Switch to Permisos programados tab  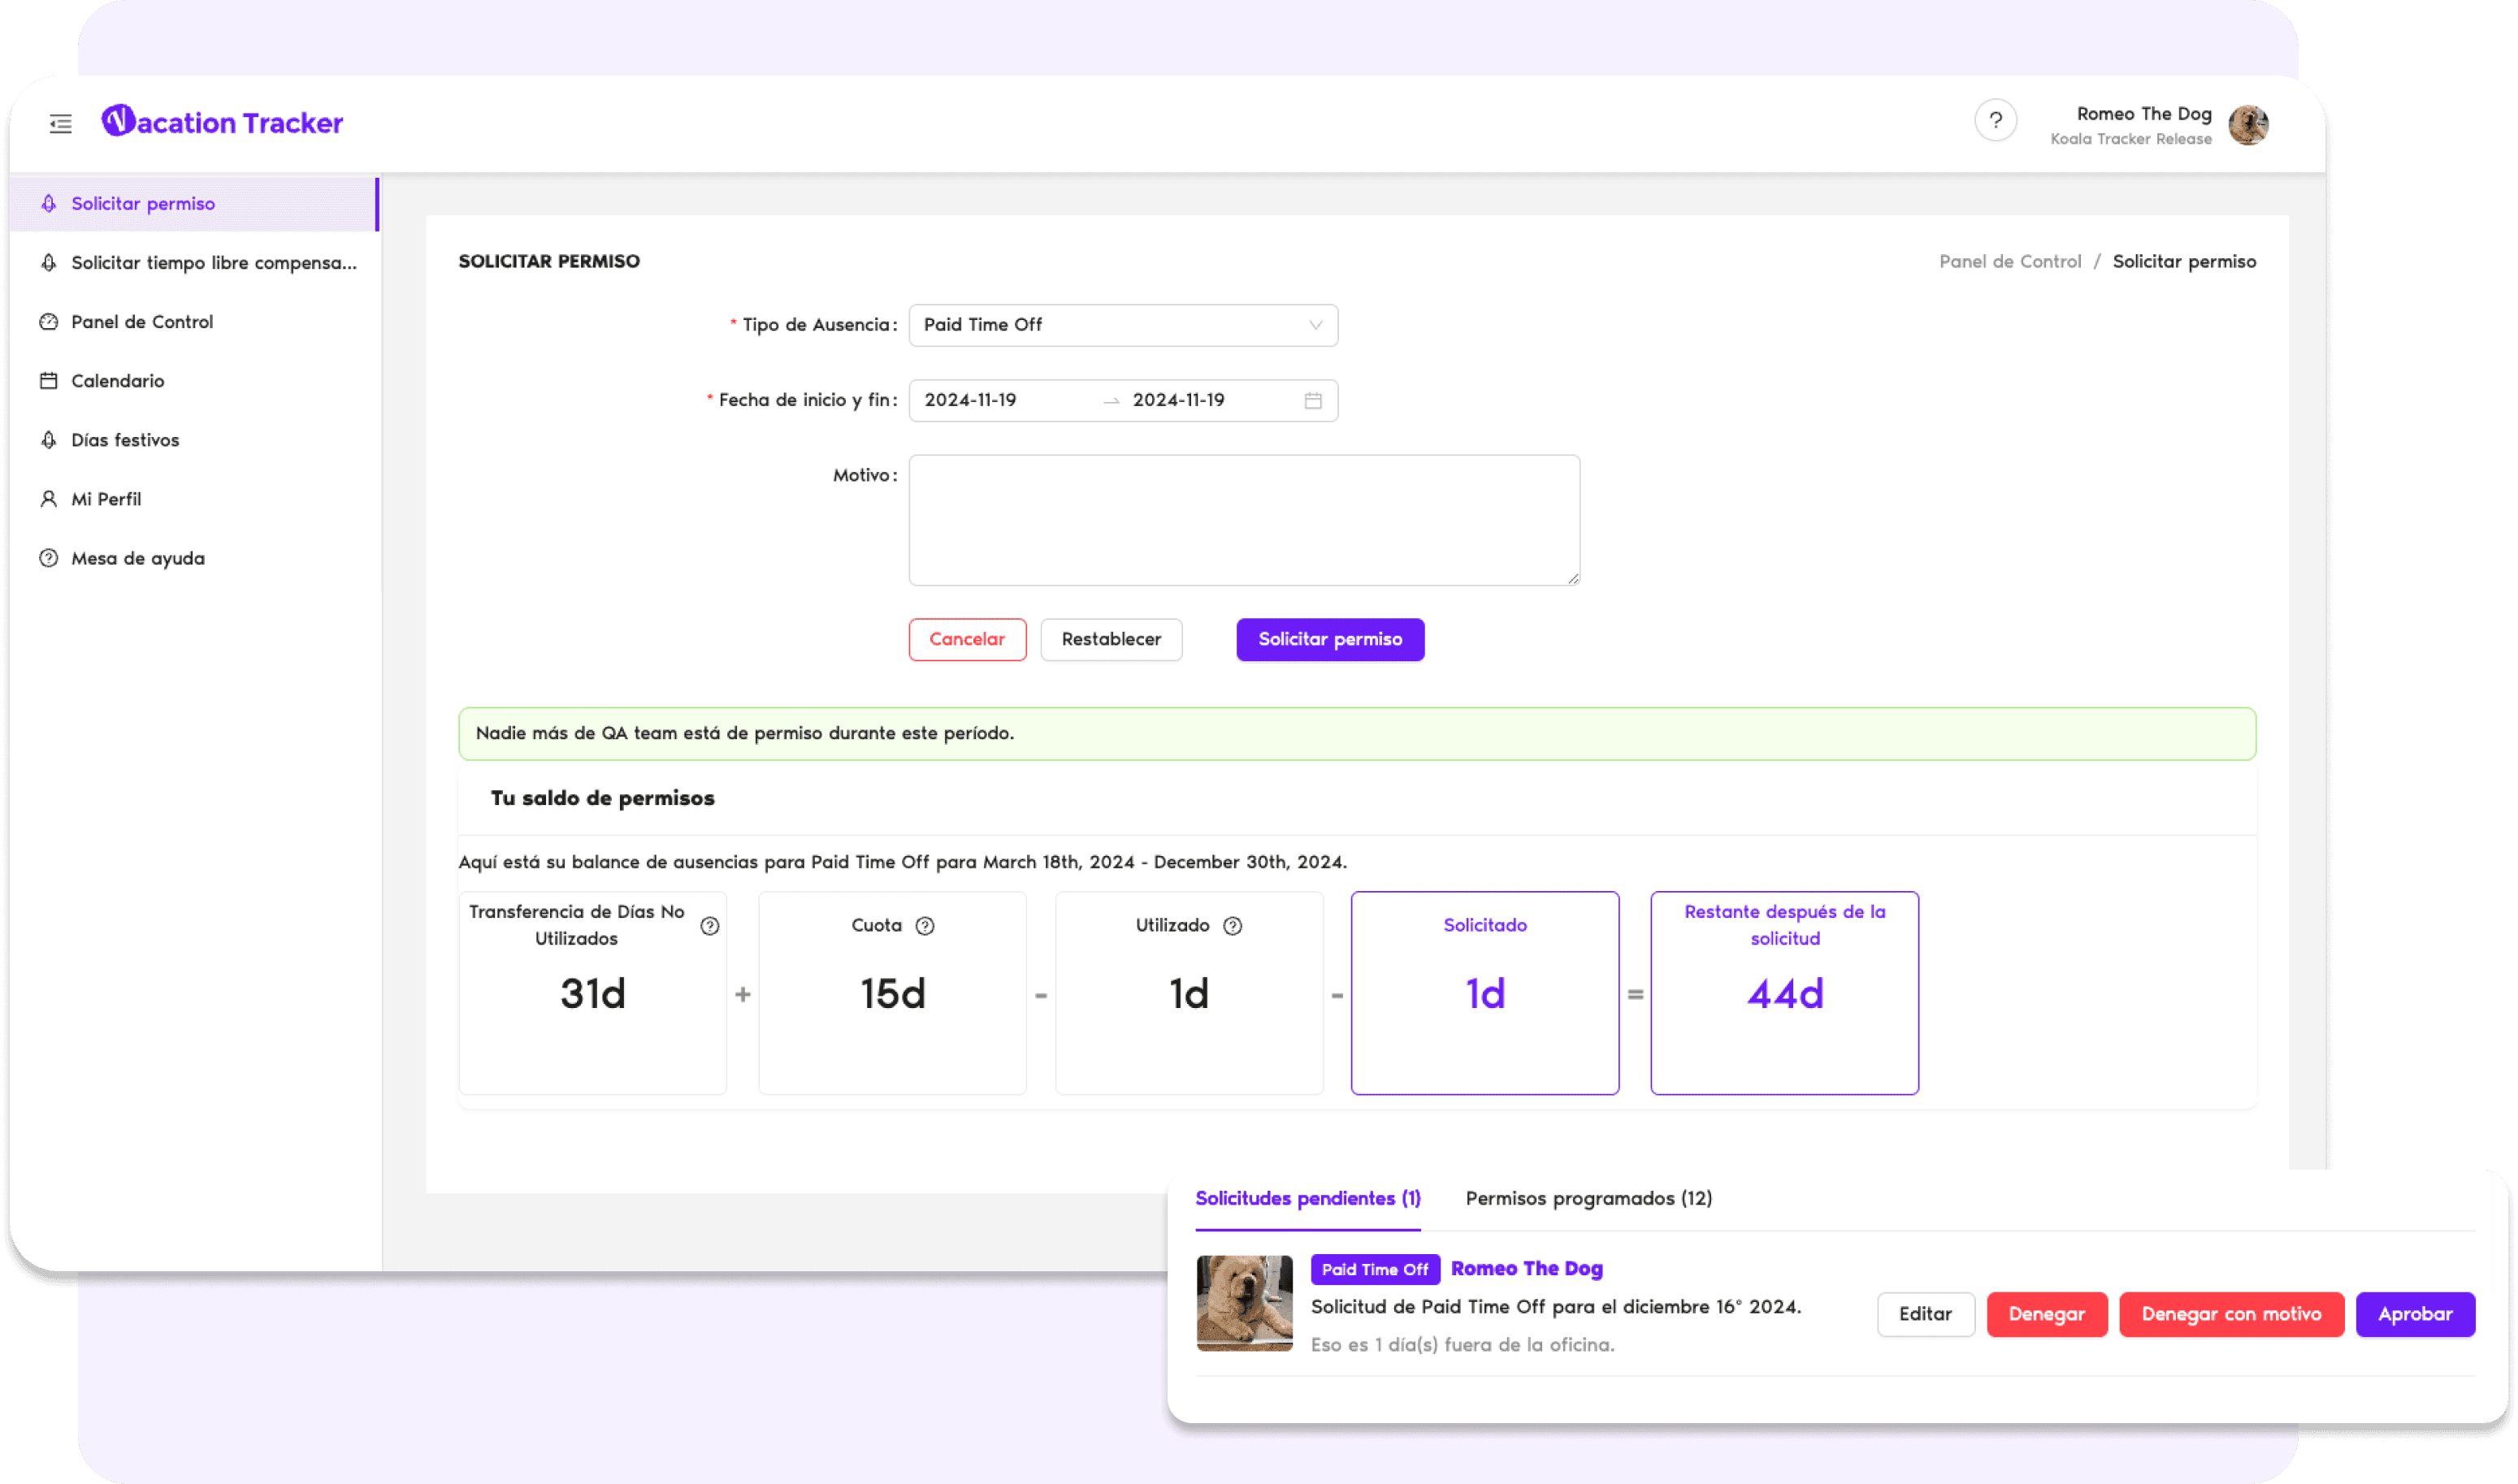pyautogui.click(x=1587, y=1198)
